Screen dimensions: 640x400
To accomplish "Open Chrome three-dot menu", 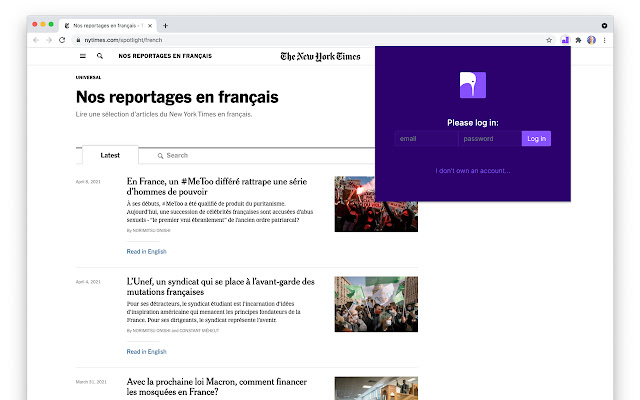I will point(604,40).
